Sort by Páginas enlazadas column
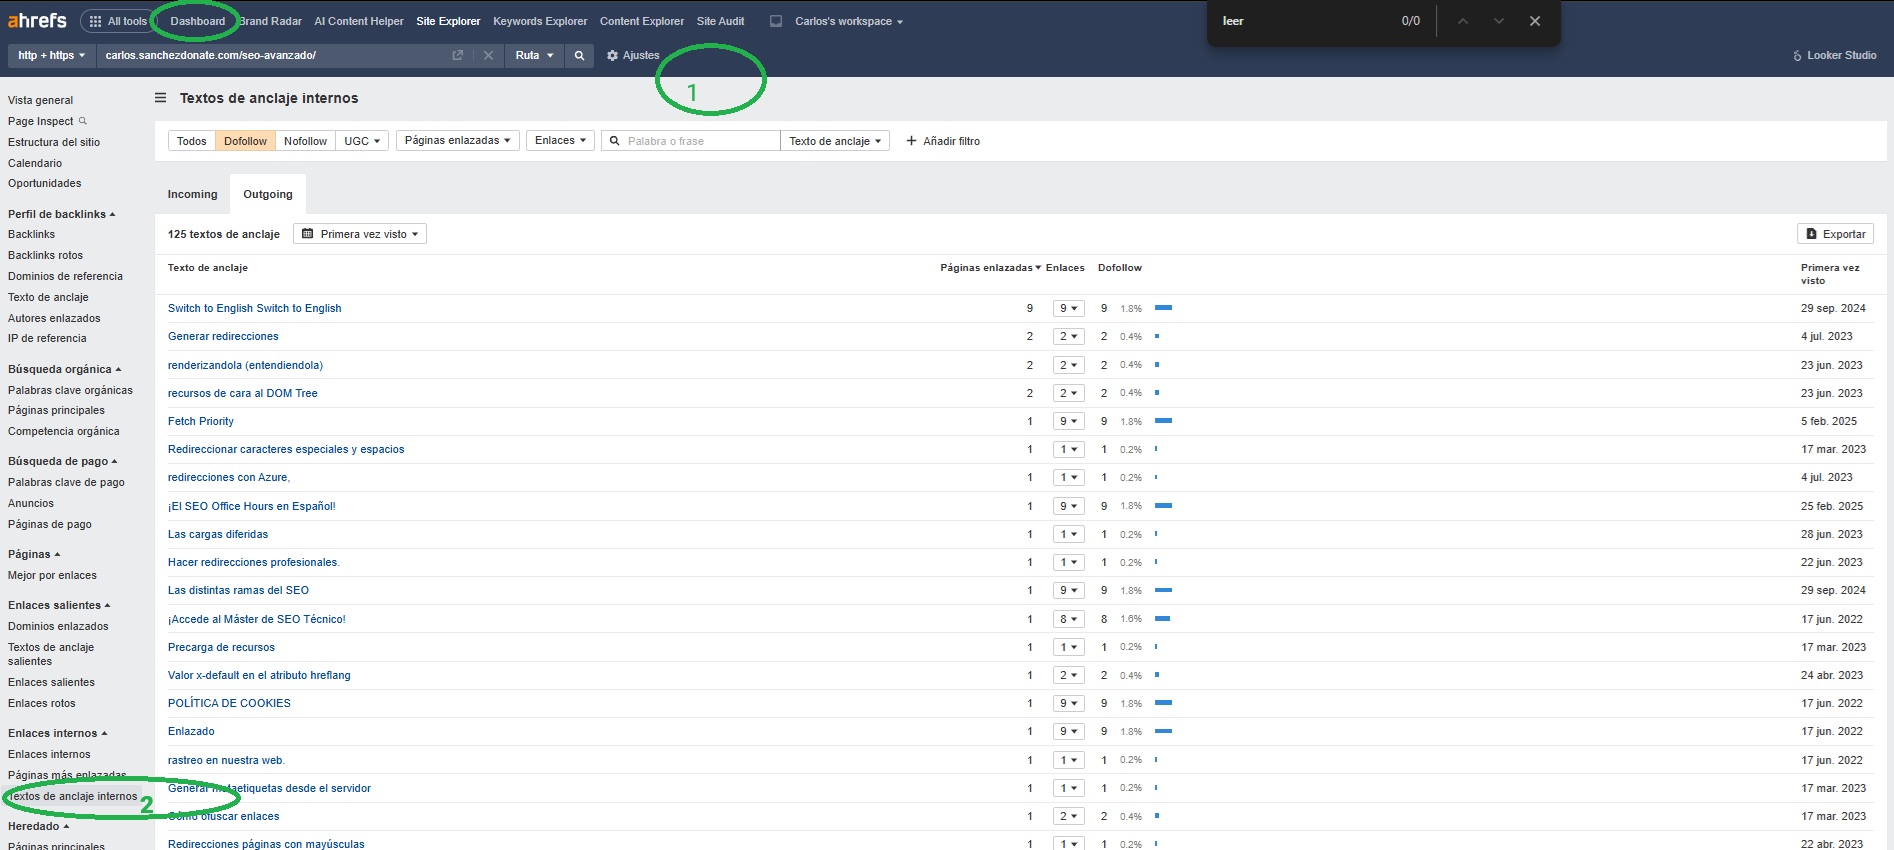The width and height of the screenshot is (1894, 850). [x=990, y=268]
